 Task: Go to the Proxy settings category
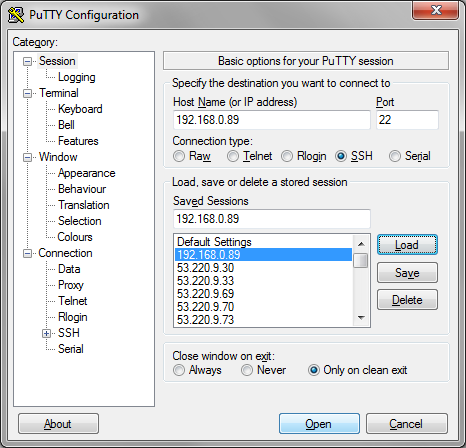click(71, 285)
